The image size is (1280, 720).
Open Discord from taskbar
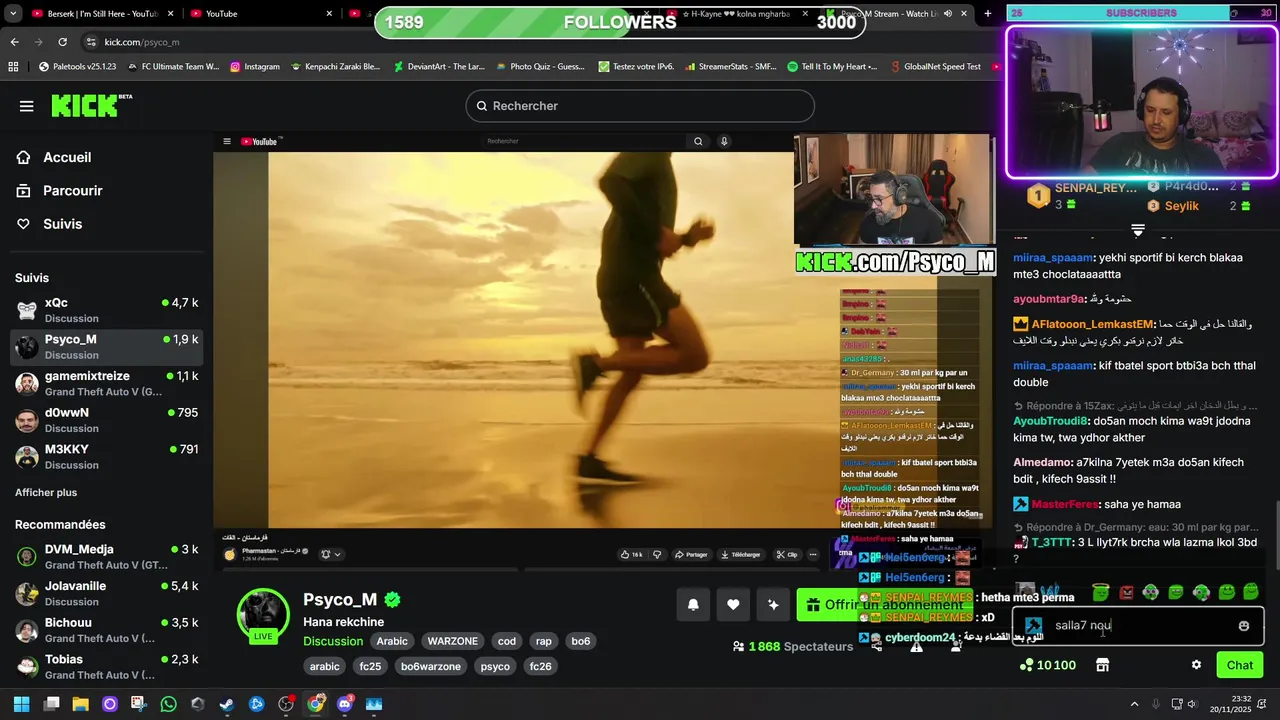[345, 704]
